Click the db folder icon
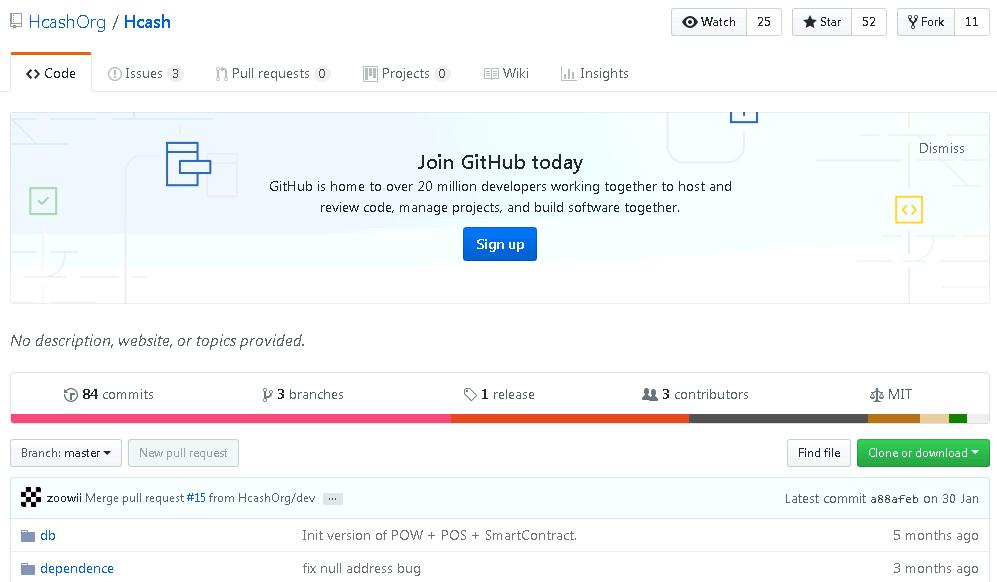The height and width of the screenshot is (582, 997). click(x=28, y=536)
